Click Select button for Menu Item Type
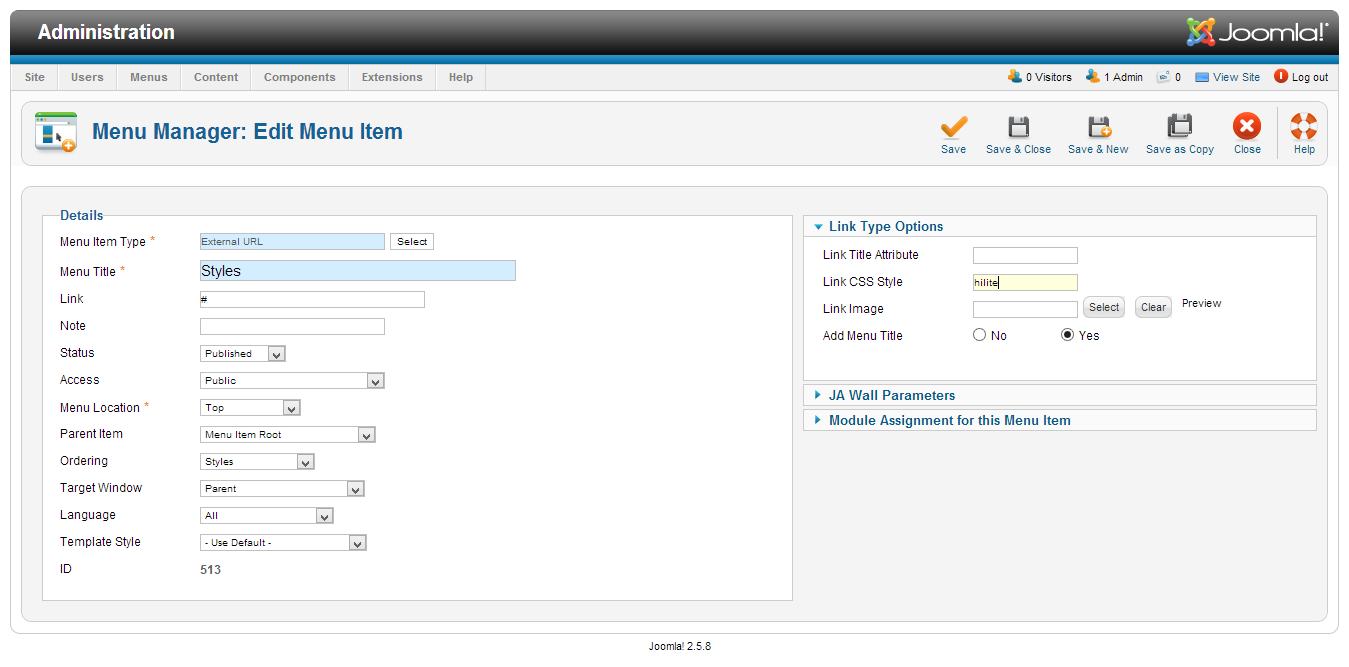Image resolution: width=1349 pixels, height=667 pixels. coord(412,241)
